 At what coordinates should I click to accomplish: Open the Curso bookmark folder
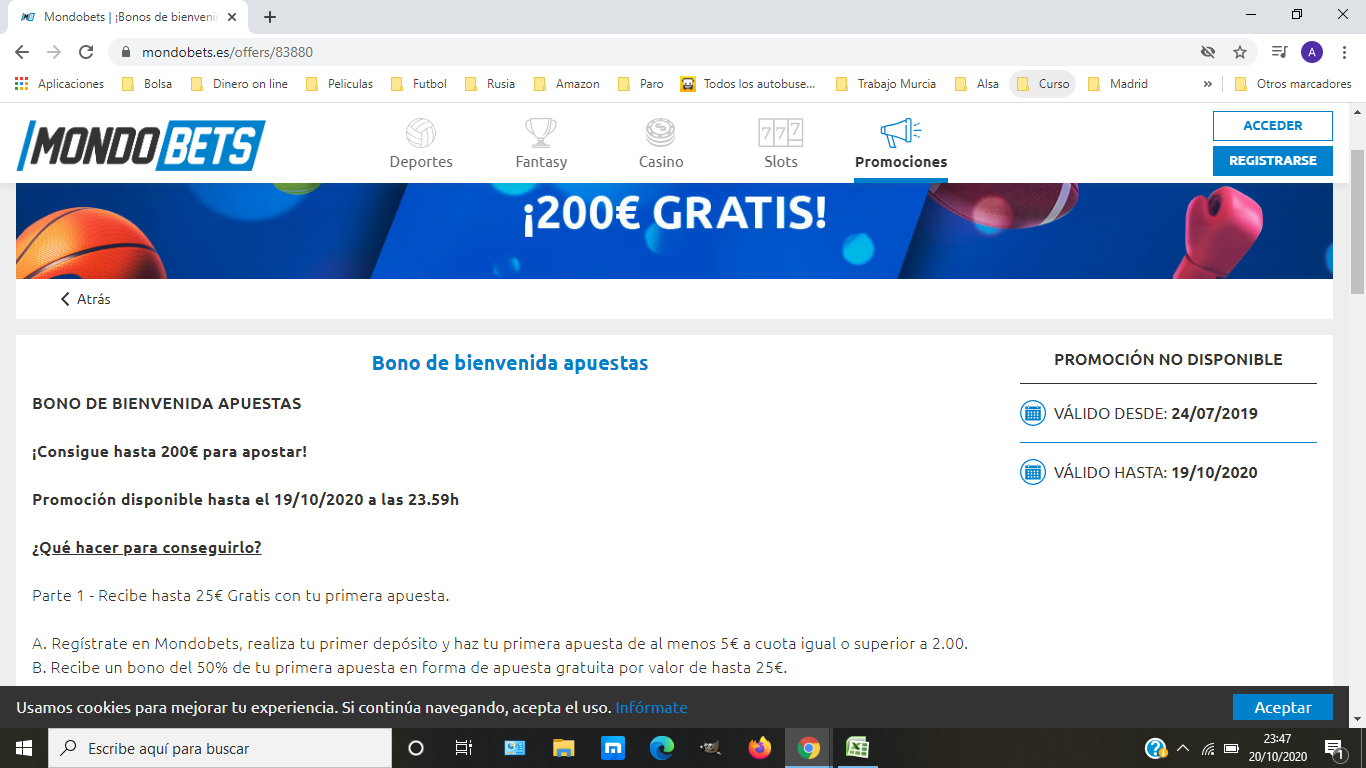[x=1043, y=84]
